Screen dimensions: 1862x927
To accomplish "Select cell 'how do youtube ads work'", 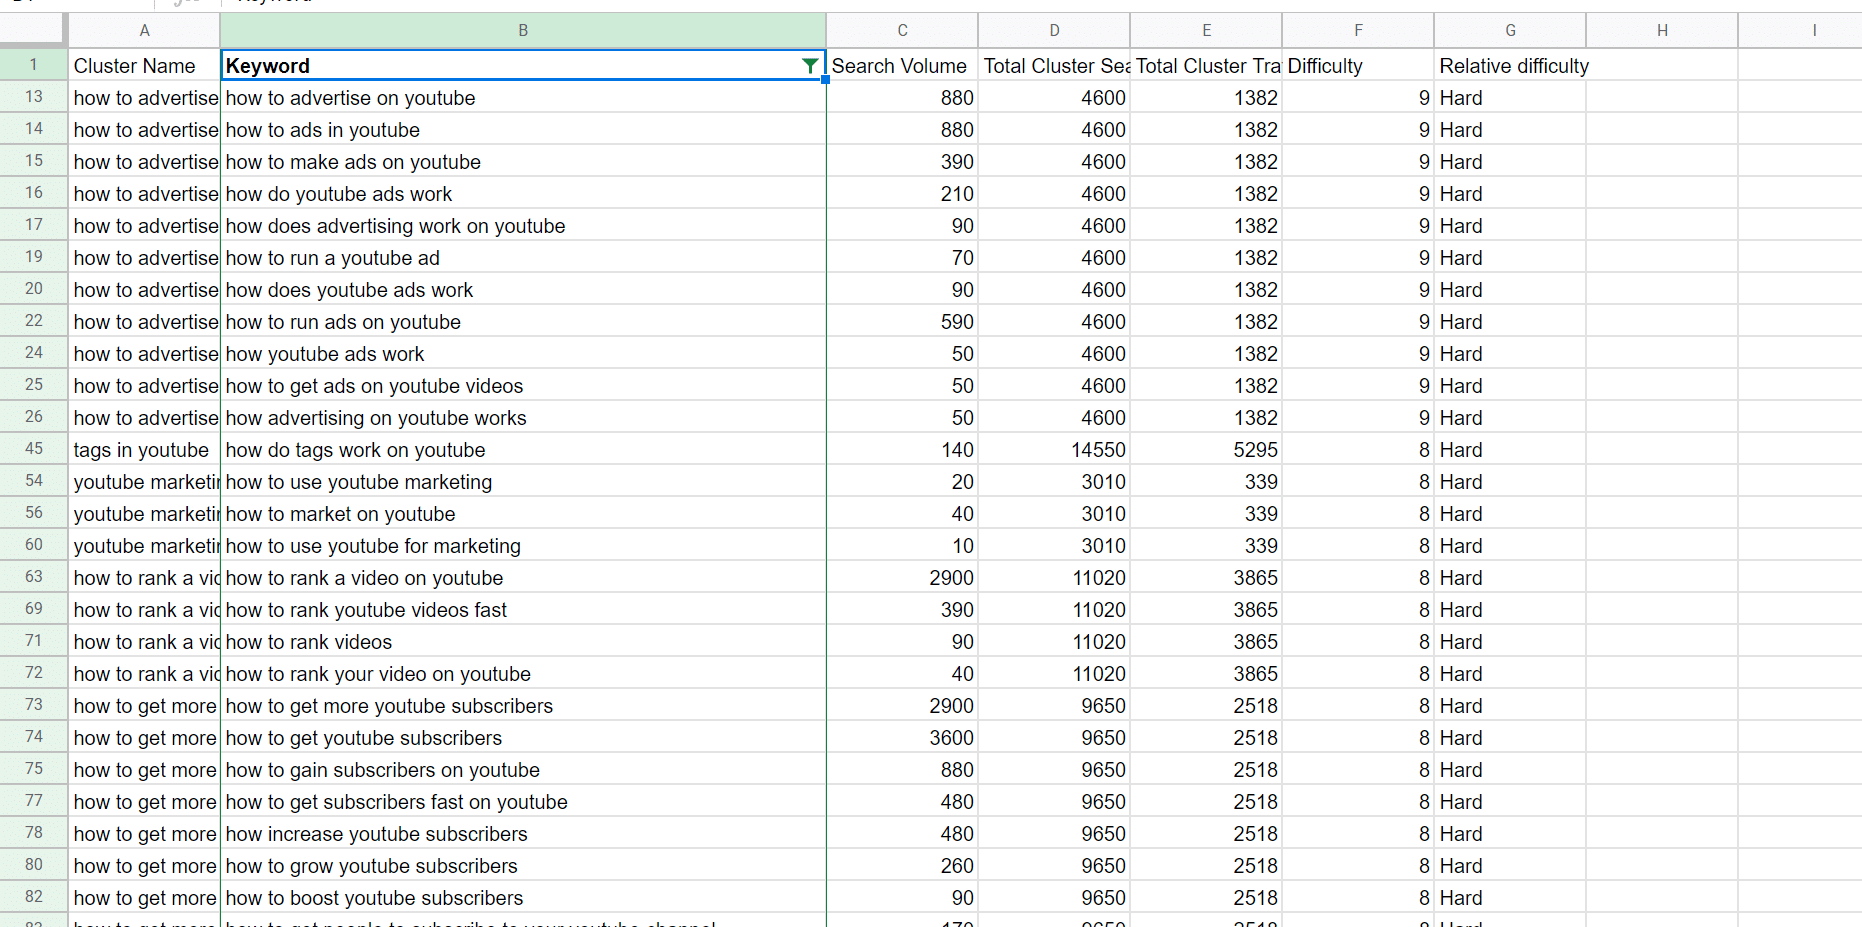I will click(x=523, y=194).
